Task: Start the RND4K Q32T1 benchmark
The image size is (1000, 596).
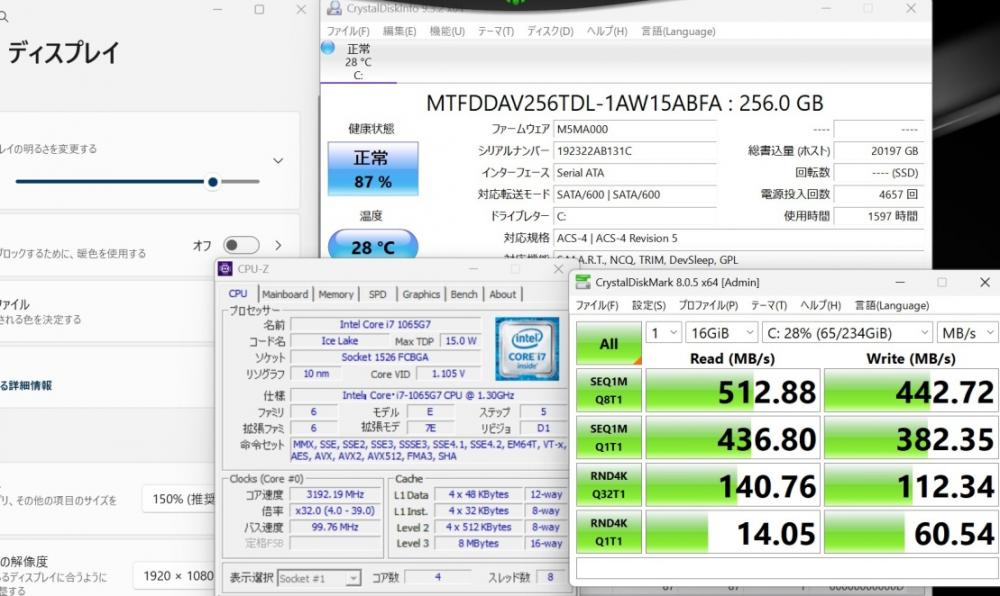Action: (609, 484)
